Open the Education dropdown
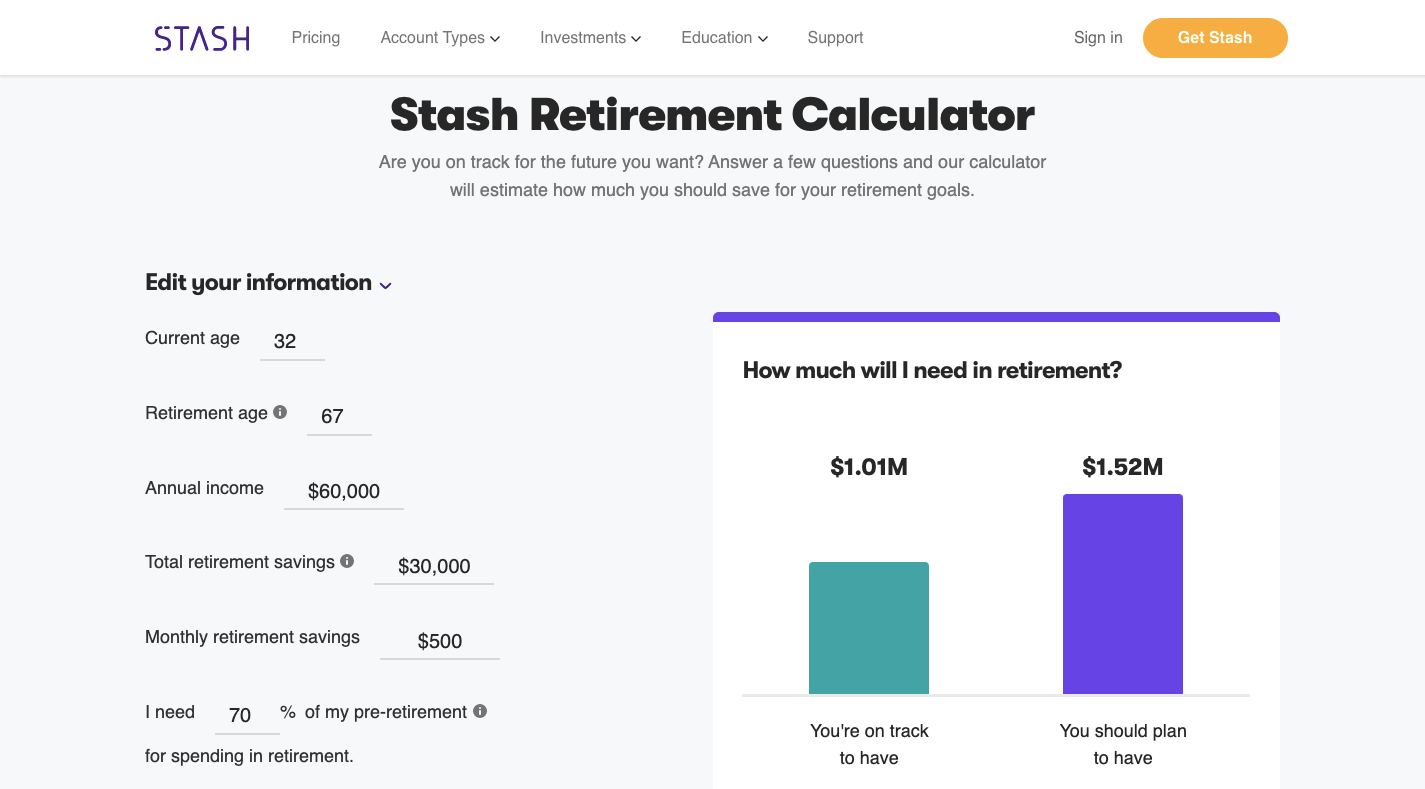The width and height of the screenshot is (1425, 789). [x=724, y=38]
